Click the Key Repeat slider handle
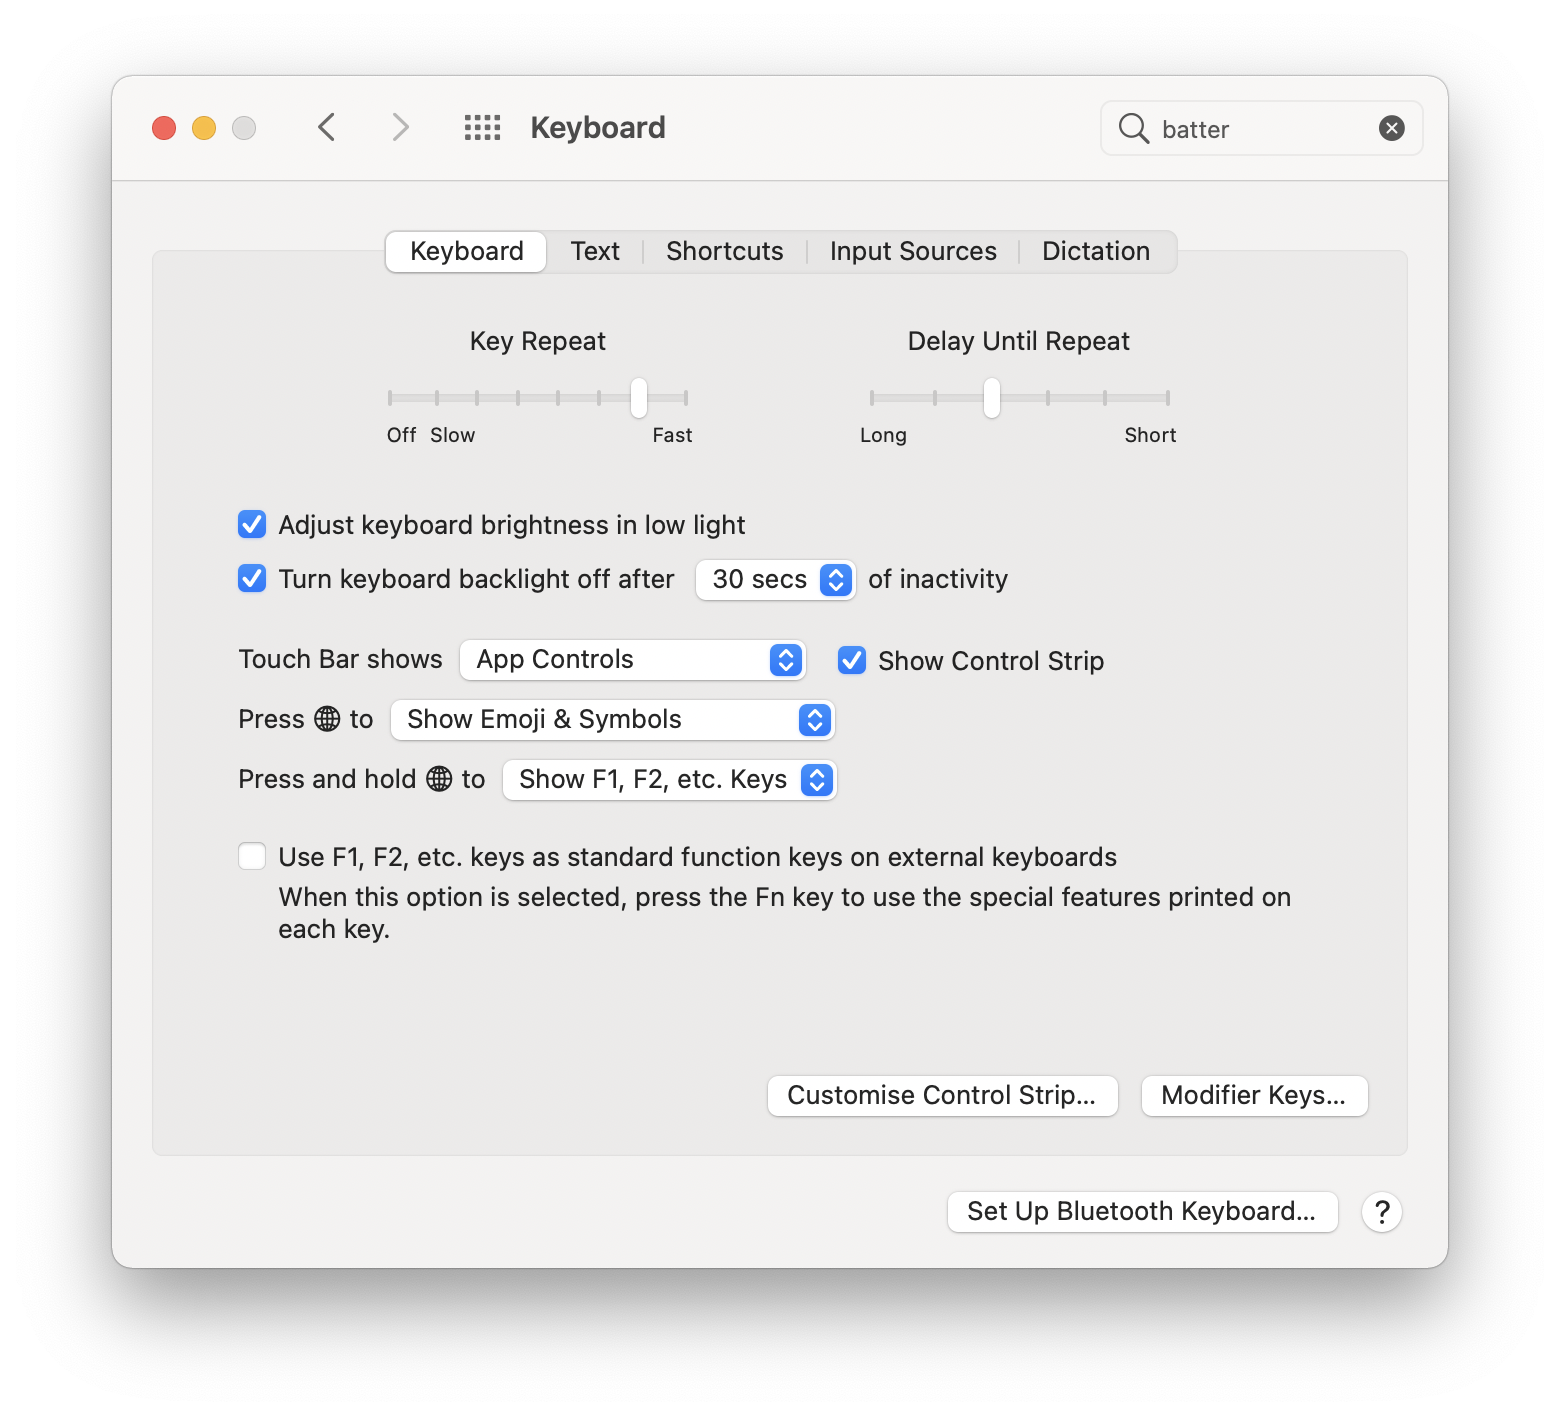 pyautogui.click(x=639, y=398)
